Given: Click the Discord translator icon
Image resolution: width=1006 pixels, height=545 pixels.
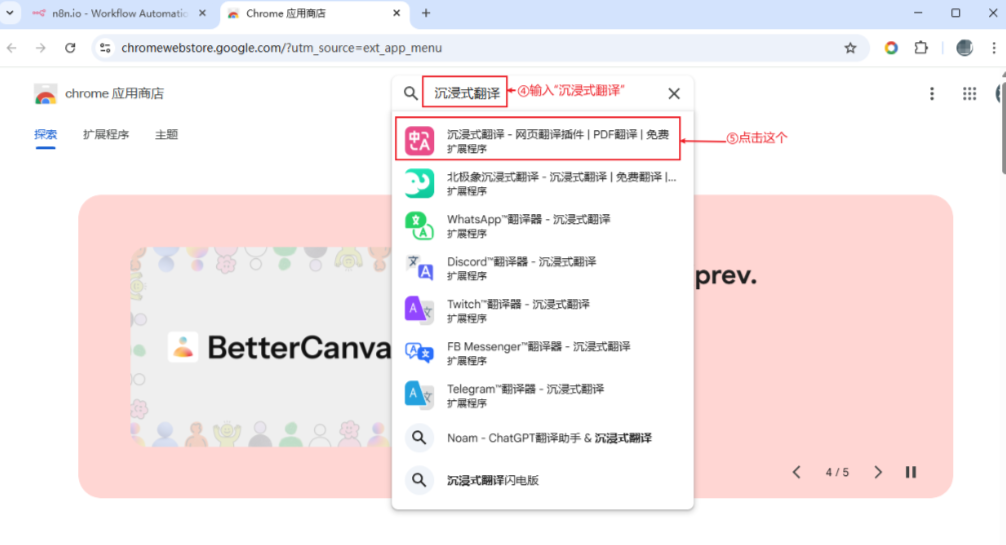Looking at the screenshot, I should point(419,268).
